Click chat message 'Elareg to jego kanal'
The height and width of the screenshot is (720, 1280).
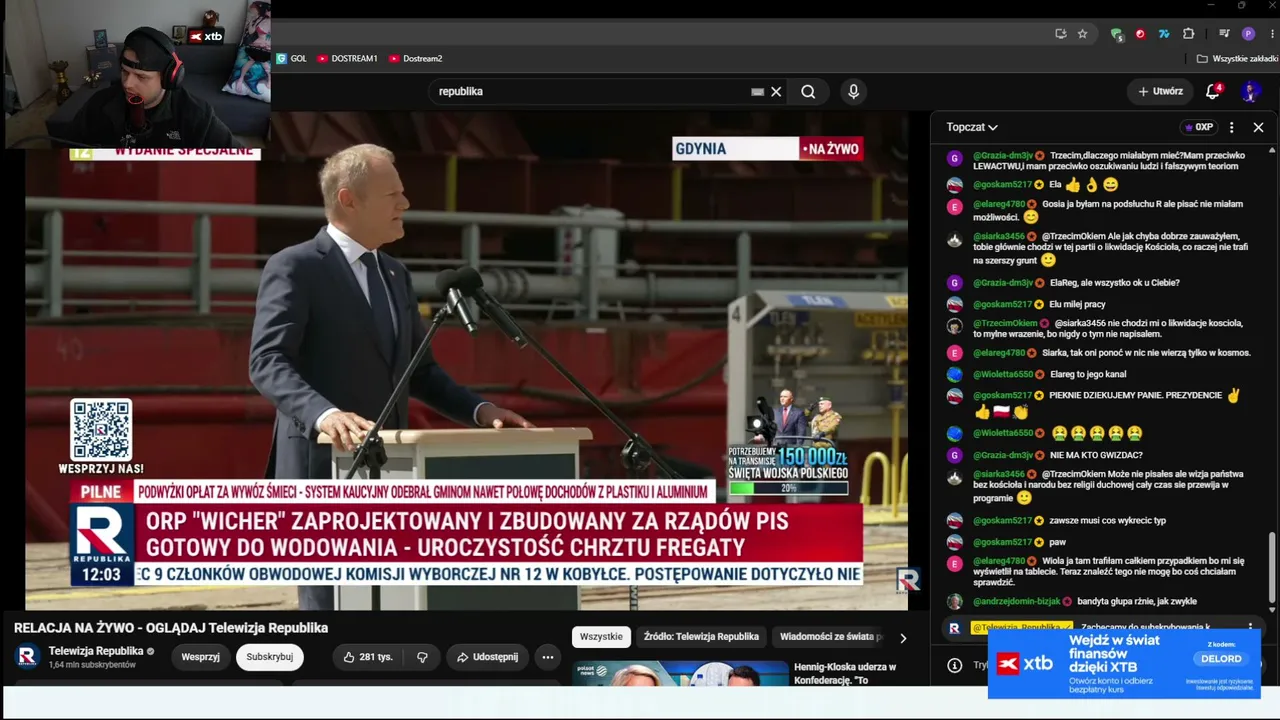(x=1088, y=374)
